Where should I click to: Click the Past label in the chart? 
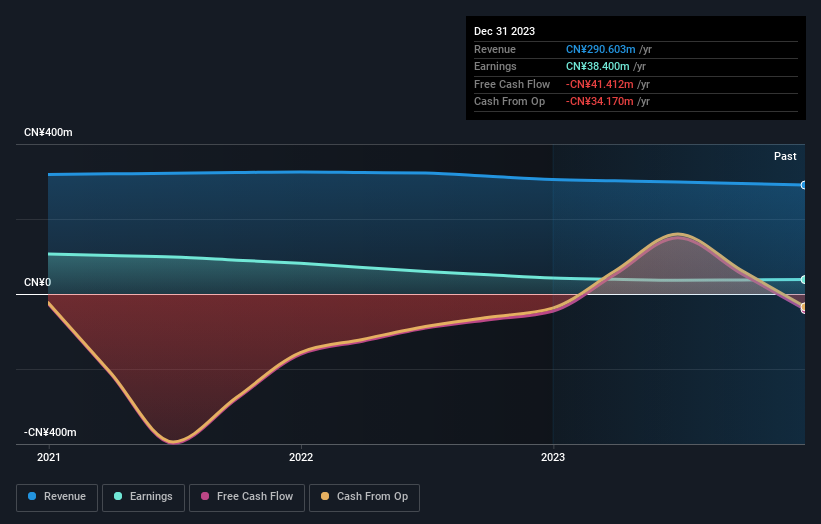(x=785, y=156)
